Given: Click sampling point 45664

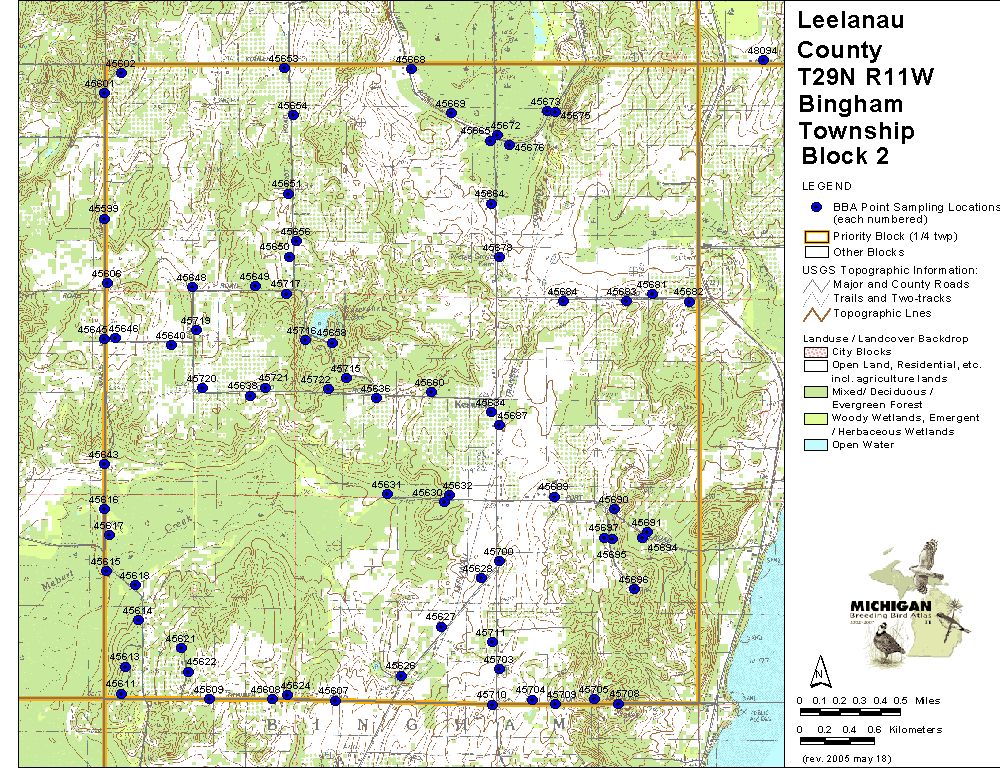Looking at the screenshot, I should pyautogui.click(x=491, y=204).
